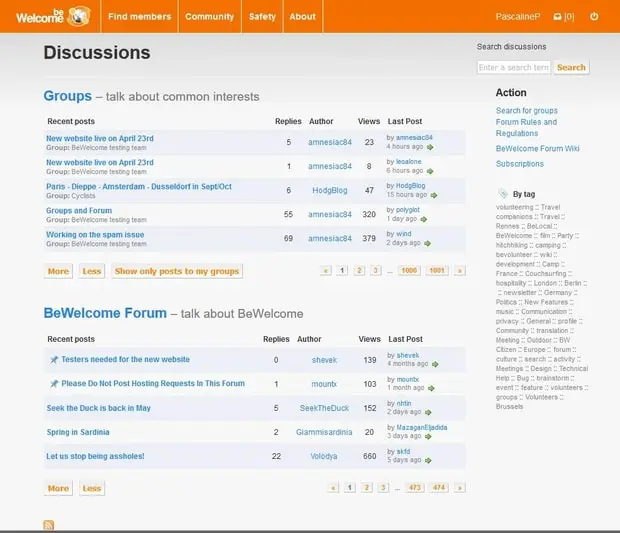Viewport: 620px width, 533px height.
Task: Go to previous page of Groups posts
Action: [325, 270]
